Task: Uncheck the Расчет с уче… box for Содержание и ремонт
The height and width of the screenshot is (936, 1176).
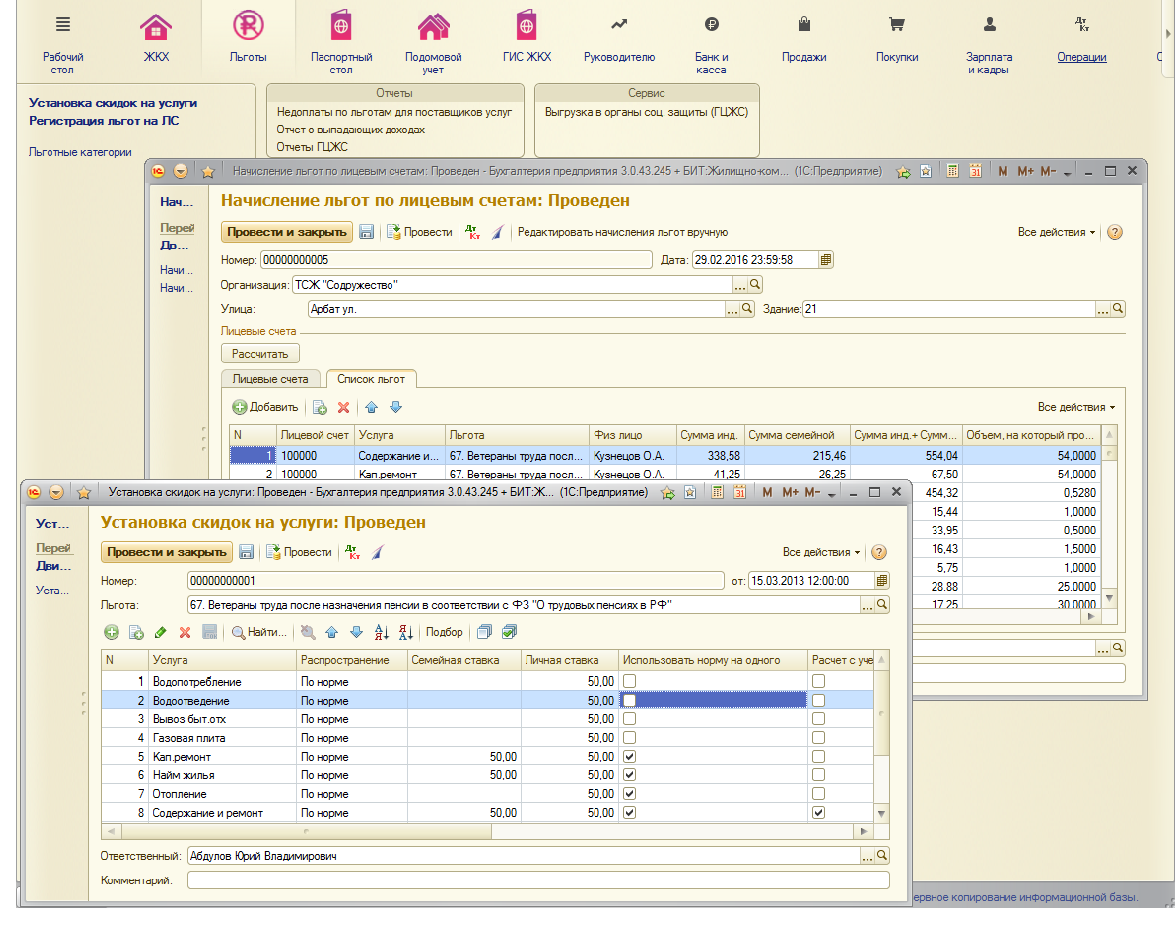Action: [x=818, y=812]
